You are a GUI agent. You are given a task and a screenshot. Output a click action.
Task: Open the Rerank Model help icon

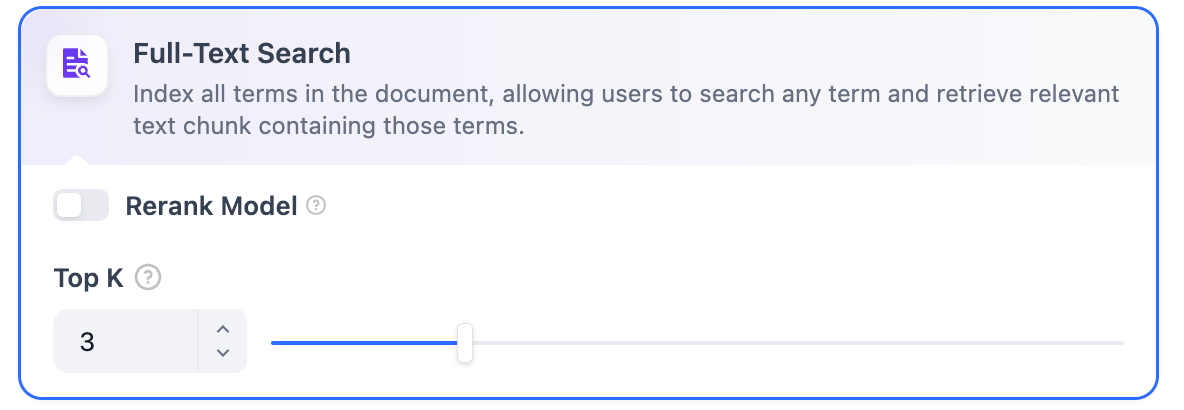pyautogui.click(x=316, y=206)
